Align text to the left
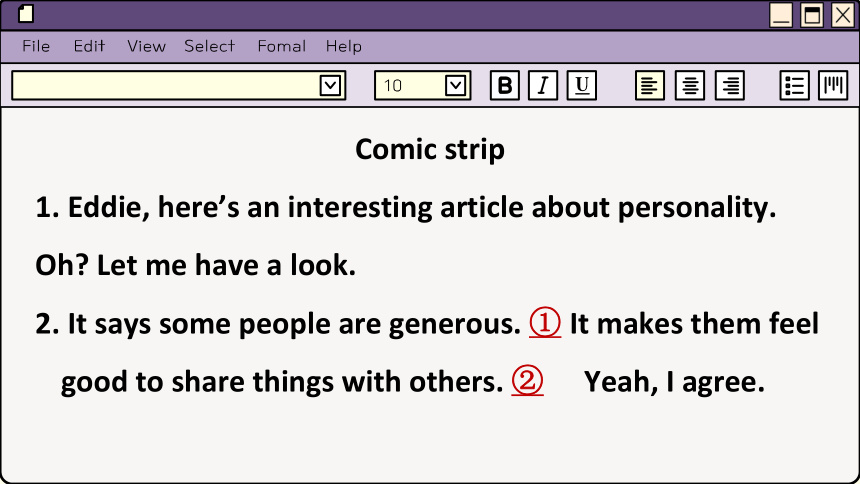 click(x=650, y=85)
